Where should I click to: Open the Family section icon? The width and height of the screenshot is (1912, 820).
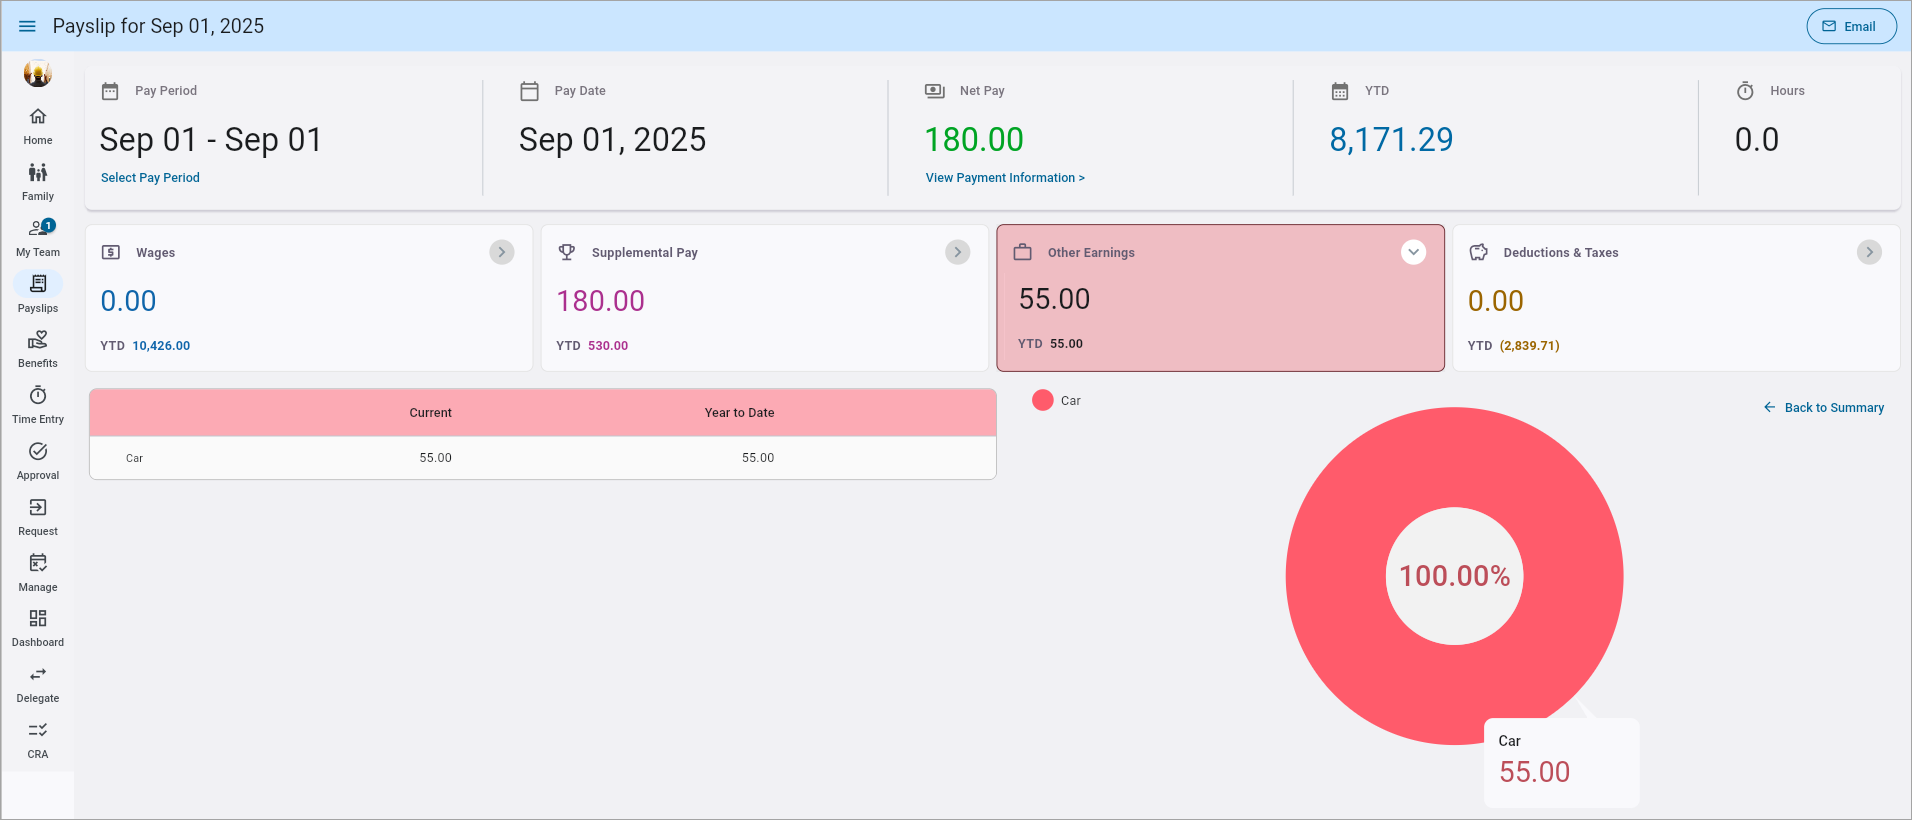coord(38,173)
